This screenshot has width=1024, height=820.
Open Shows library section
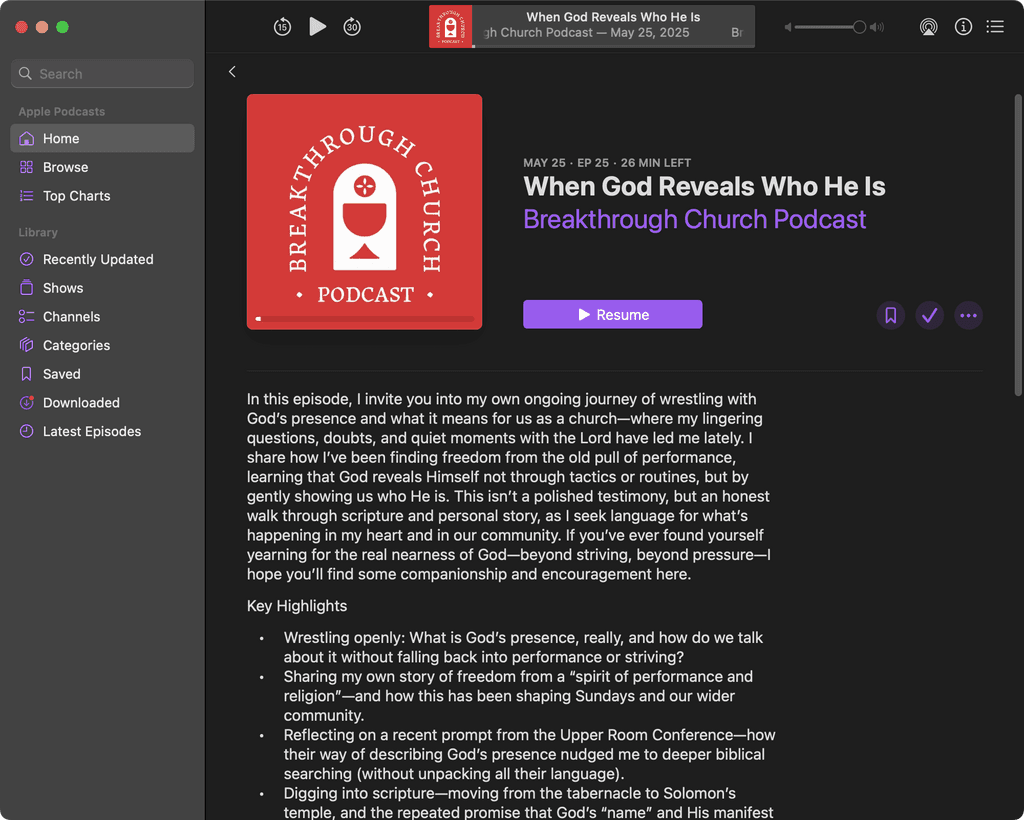(x=103, y=288)
